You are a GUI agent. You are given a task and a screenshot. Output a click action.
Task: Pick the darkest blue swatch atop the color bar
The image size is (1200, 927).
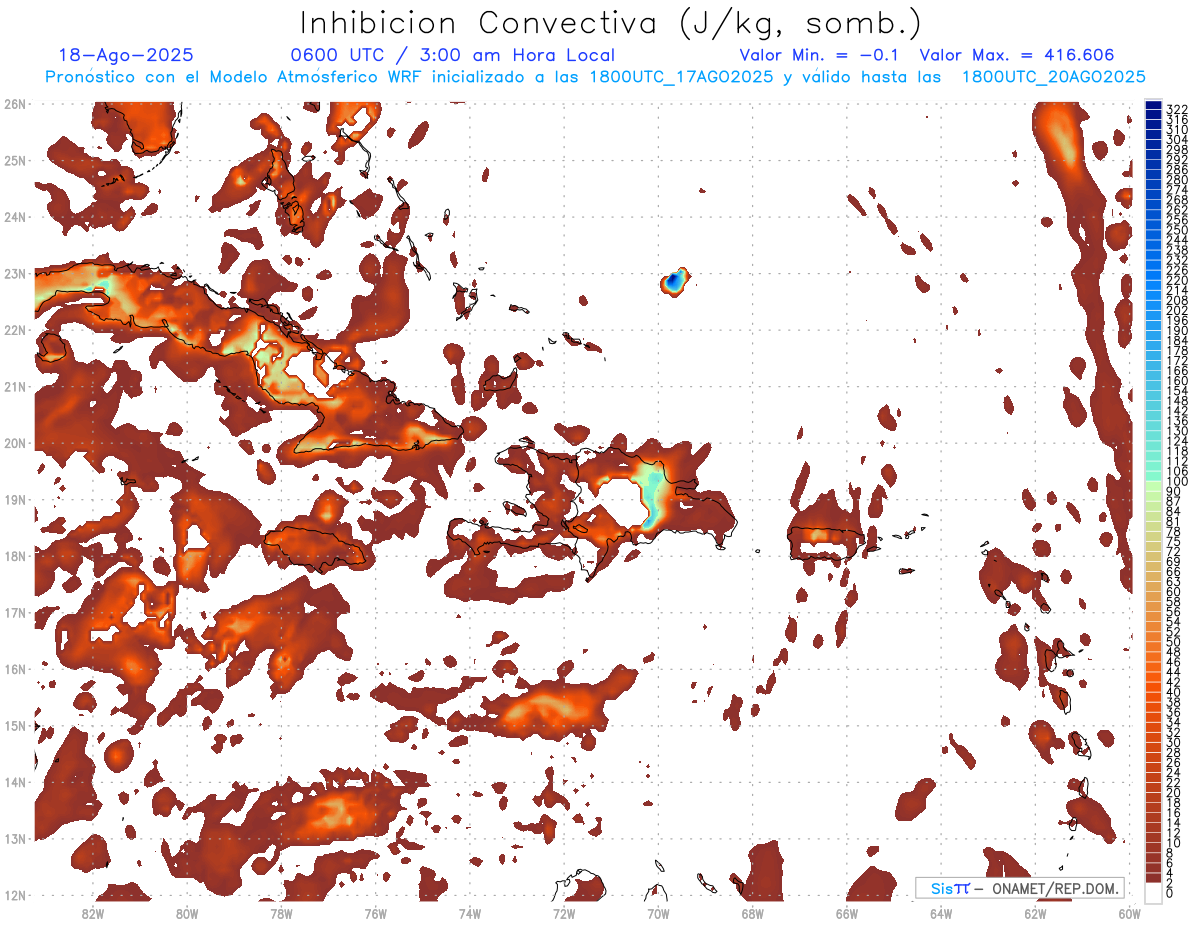point(1153,104)
